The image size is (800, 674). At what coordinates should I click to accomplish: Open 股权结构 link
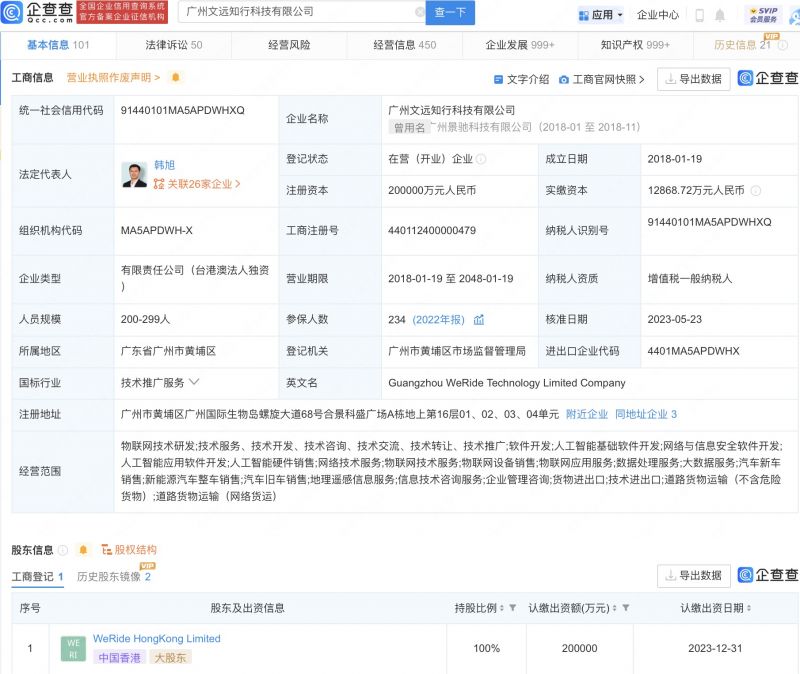click(129, 550)
